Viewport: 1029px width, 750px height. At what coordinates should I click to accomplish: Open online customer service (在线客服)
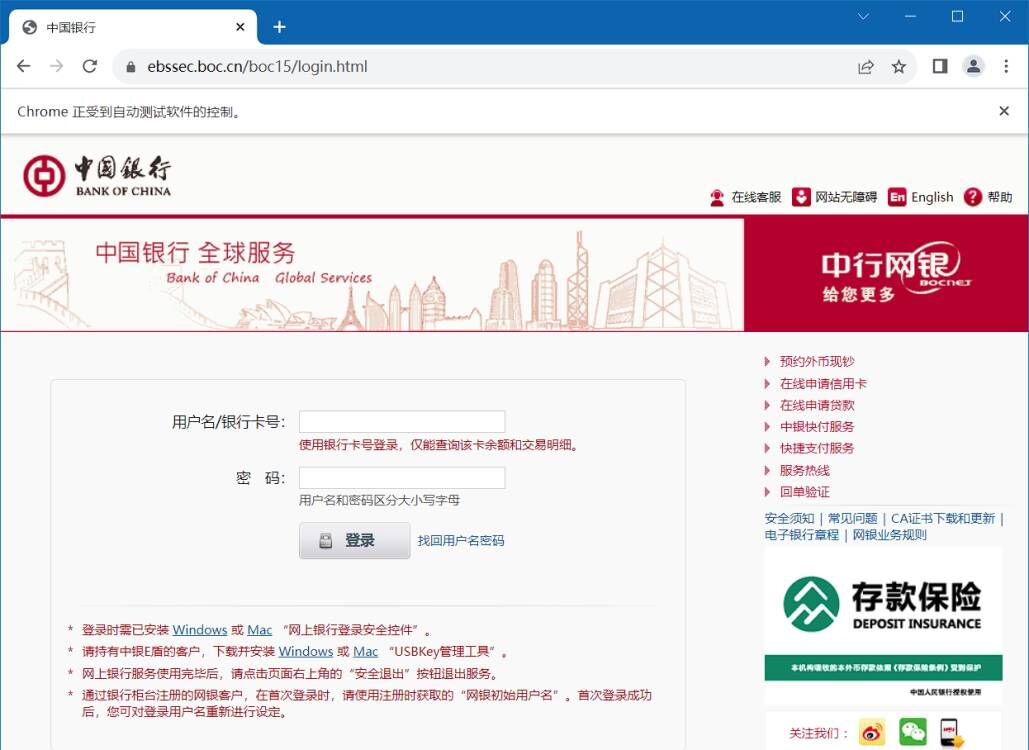coord(745,198)
